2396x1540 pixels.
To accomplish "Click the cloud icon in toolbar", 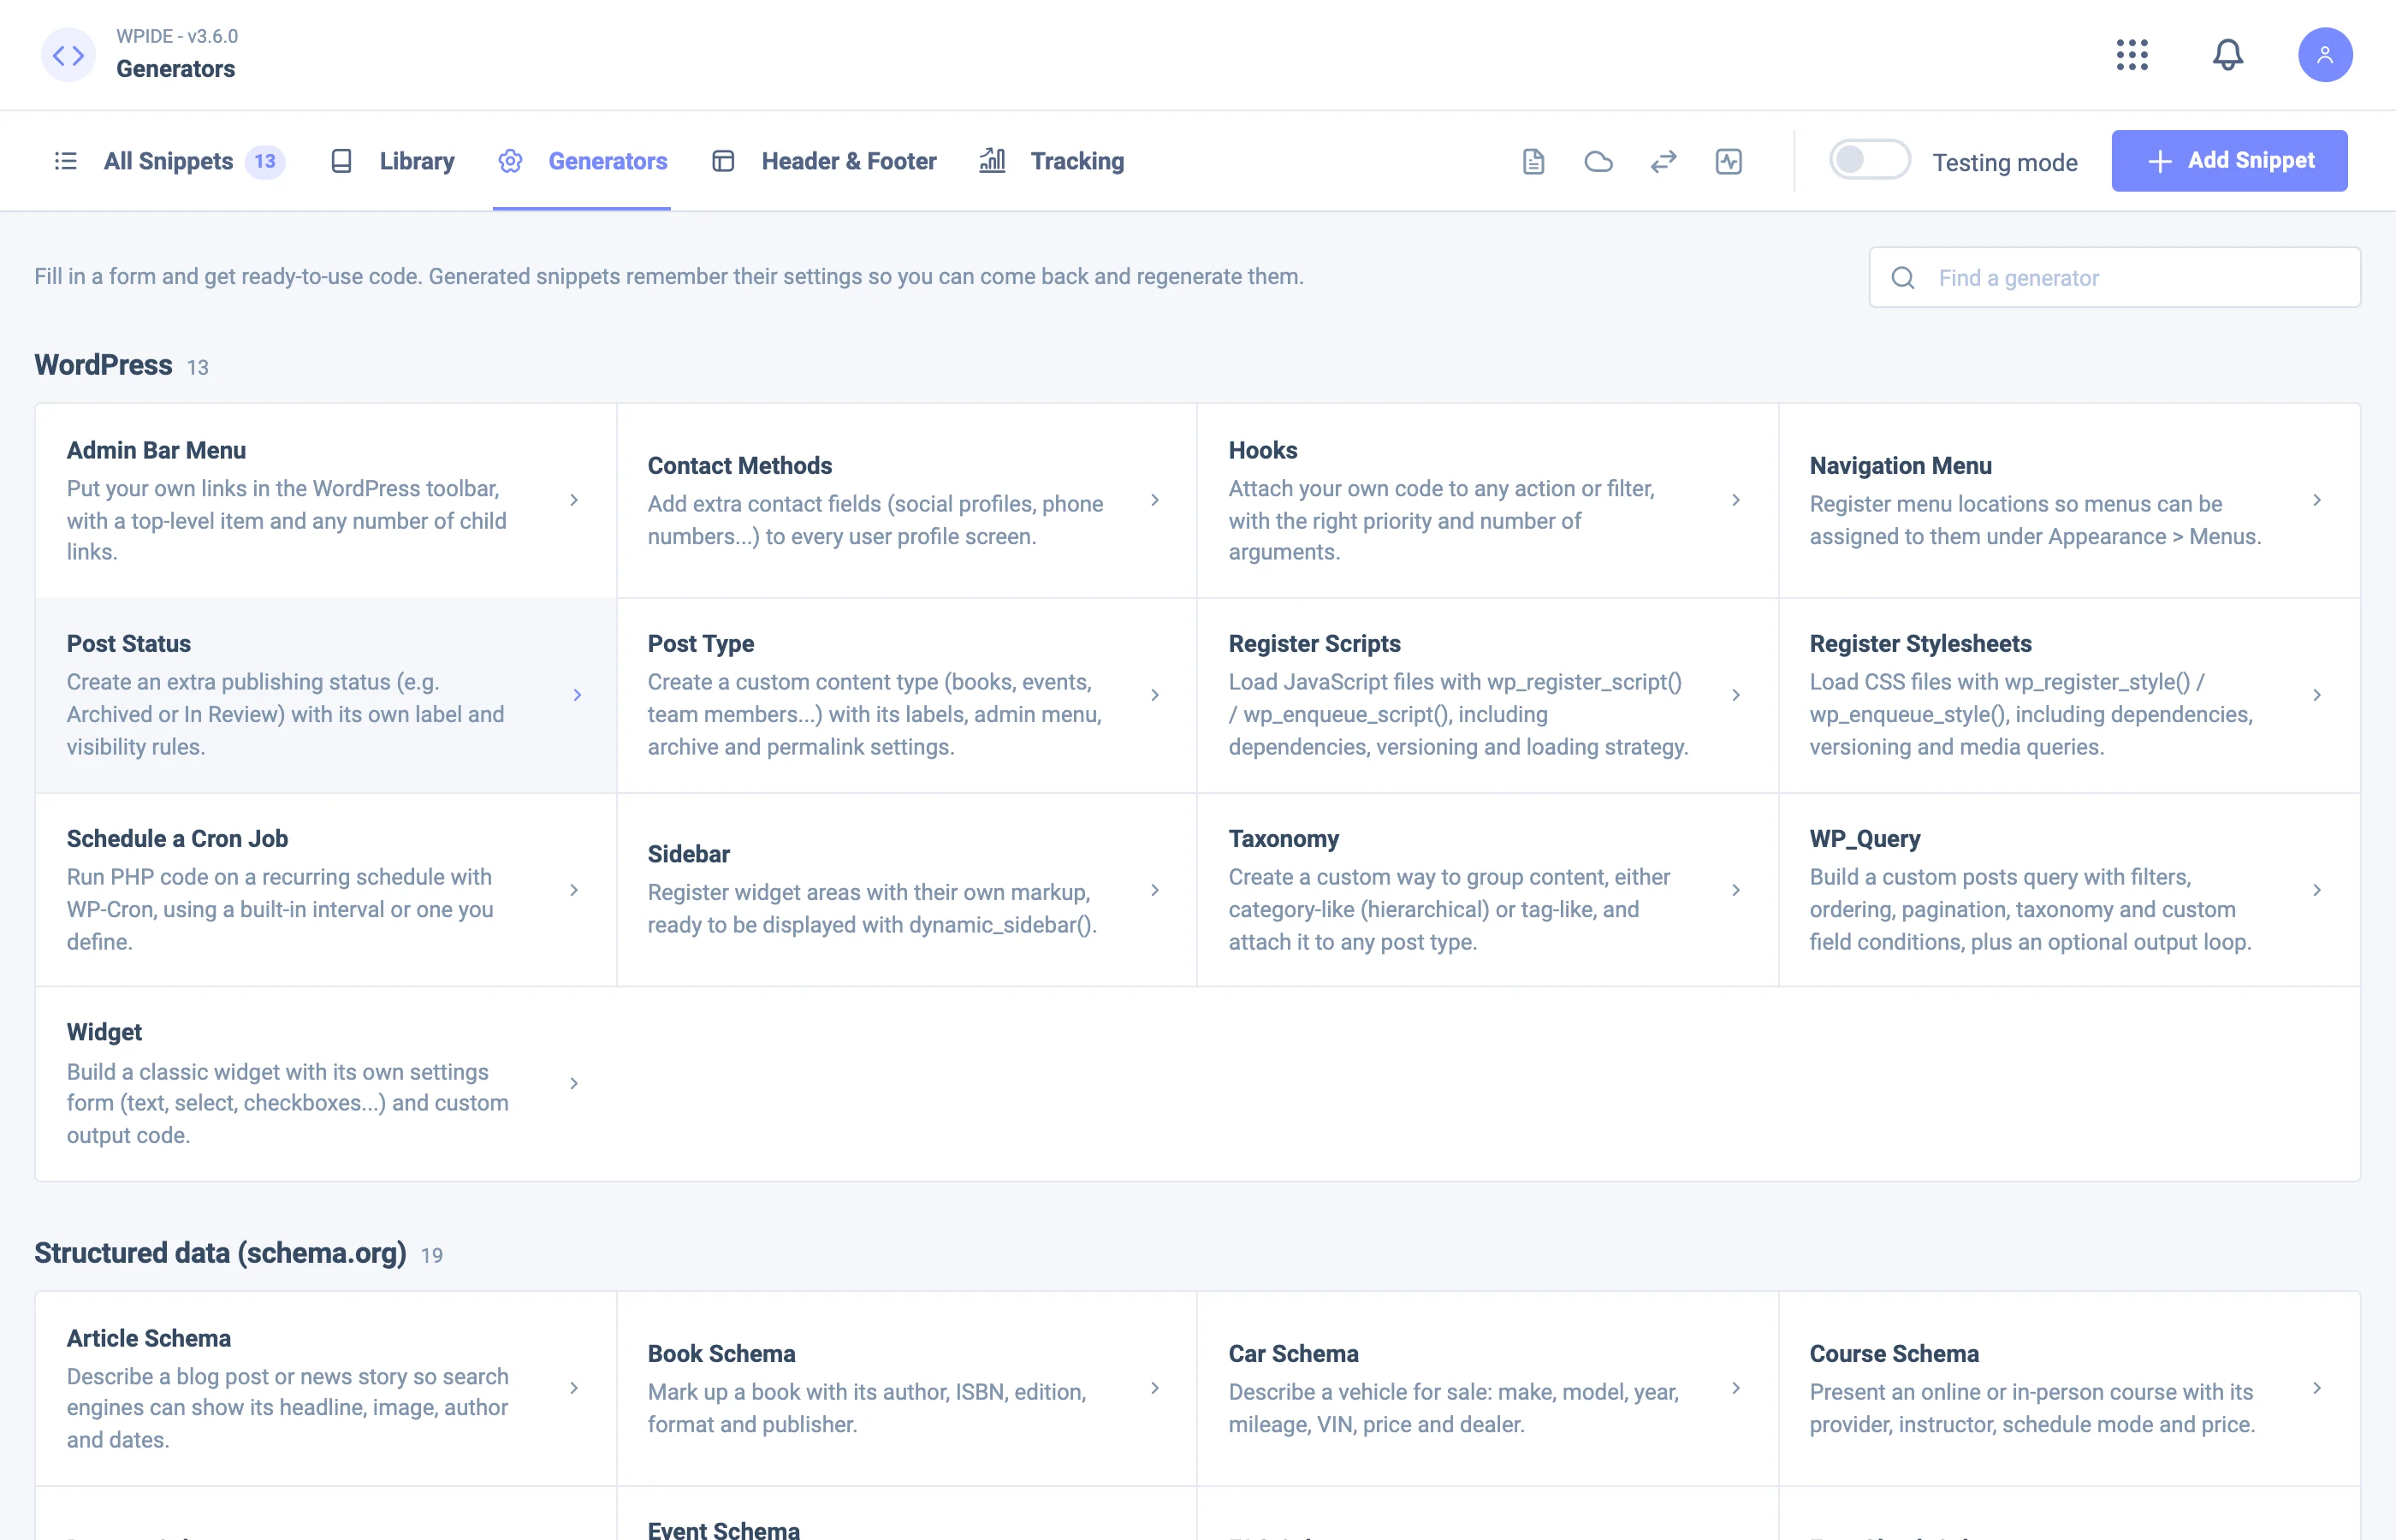I will click(1598, 162).
